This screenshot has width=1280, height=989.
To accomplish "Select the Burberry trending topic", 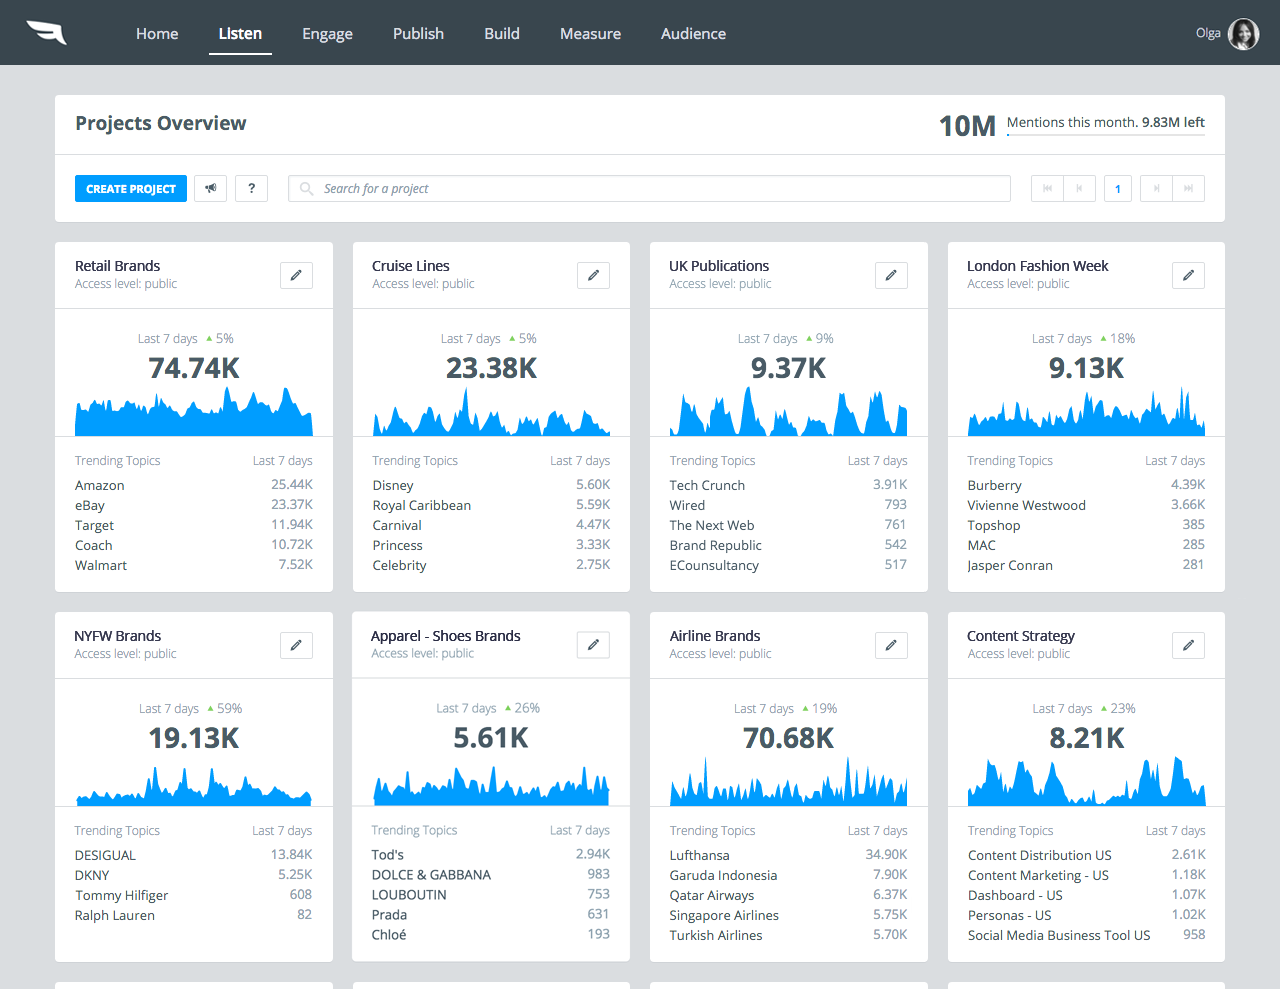I will pyautogui.click(x=994, y=485).
